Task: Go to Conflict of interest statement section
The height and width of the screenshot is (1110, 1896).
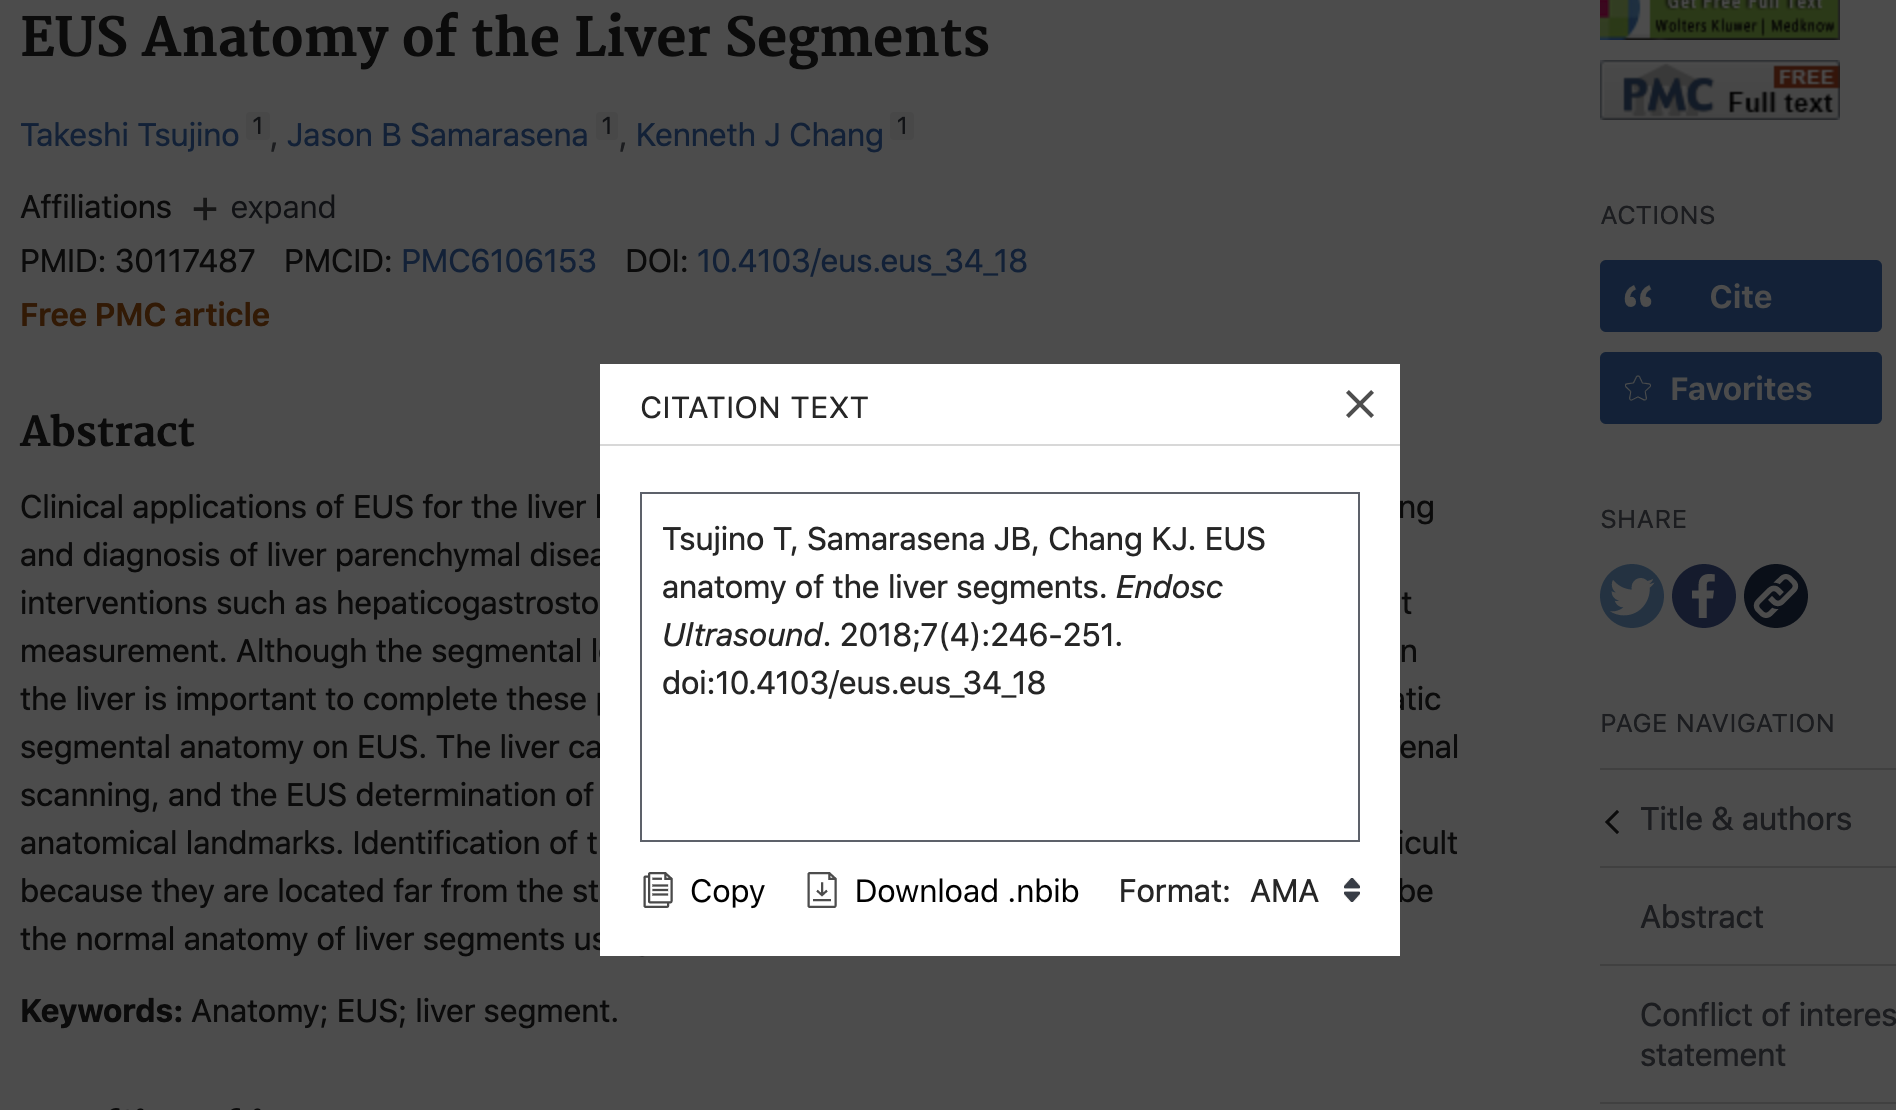Action: tap(1767, 1035)
